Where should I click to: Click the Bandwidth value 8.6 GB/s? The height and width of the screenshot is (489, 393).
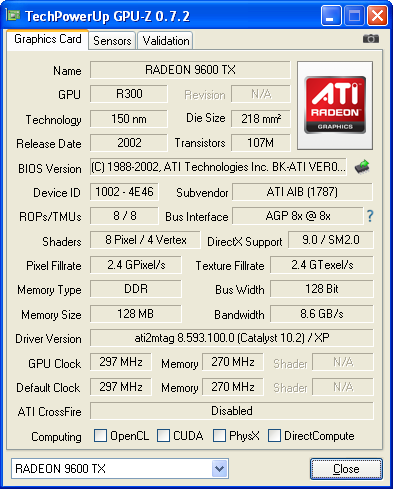322,314
